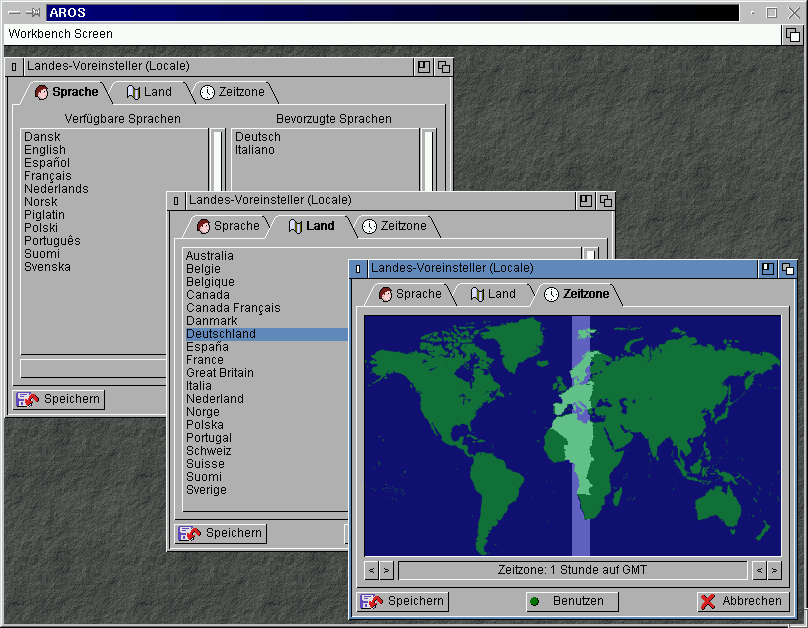The width and height of the screenshot is (808, 628).
Task: Click the preferred languages list scrollbar
Action: pos(428,160)
